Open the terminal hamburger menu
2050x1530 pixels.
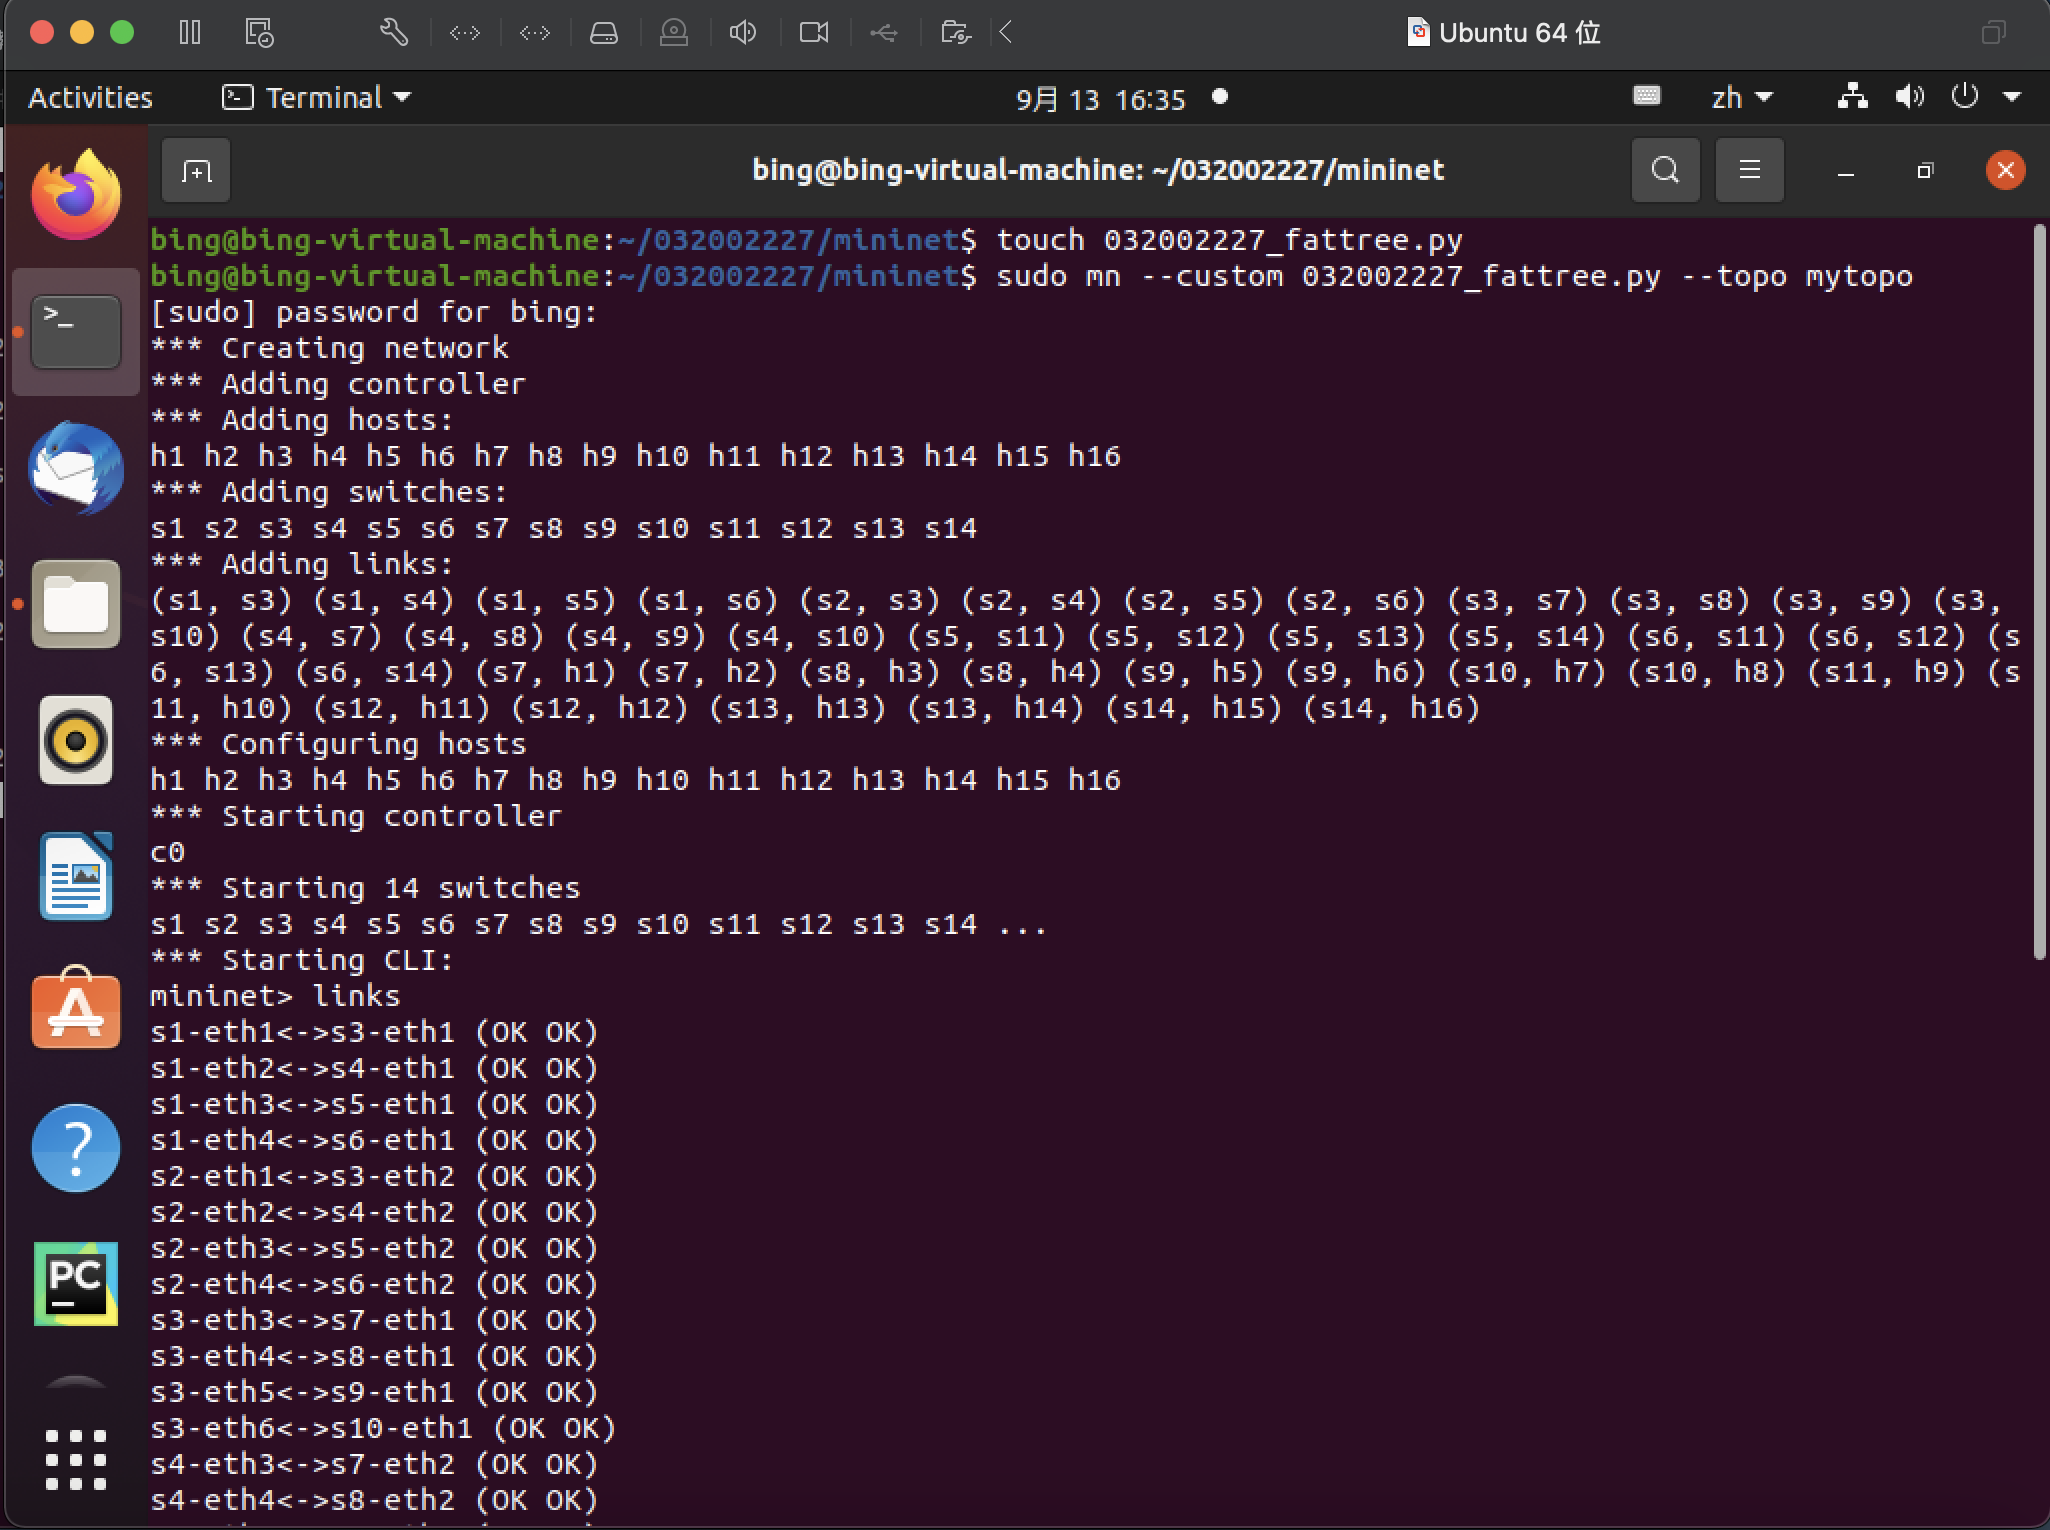point(1749,171)
